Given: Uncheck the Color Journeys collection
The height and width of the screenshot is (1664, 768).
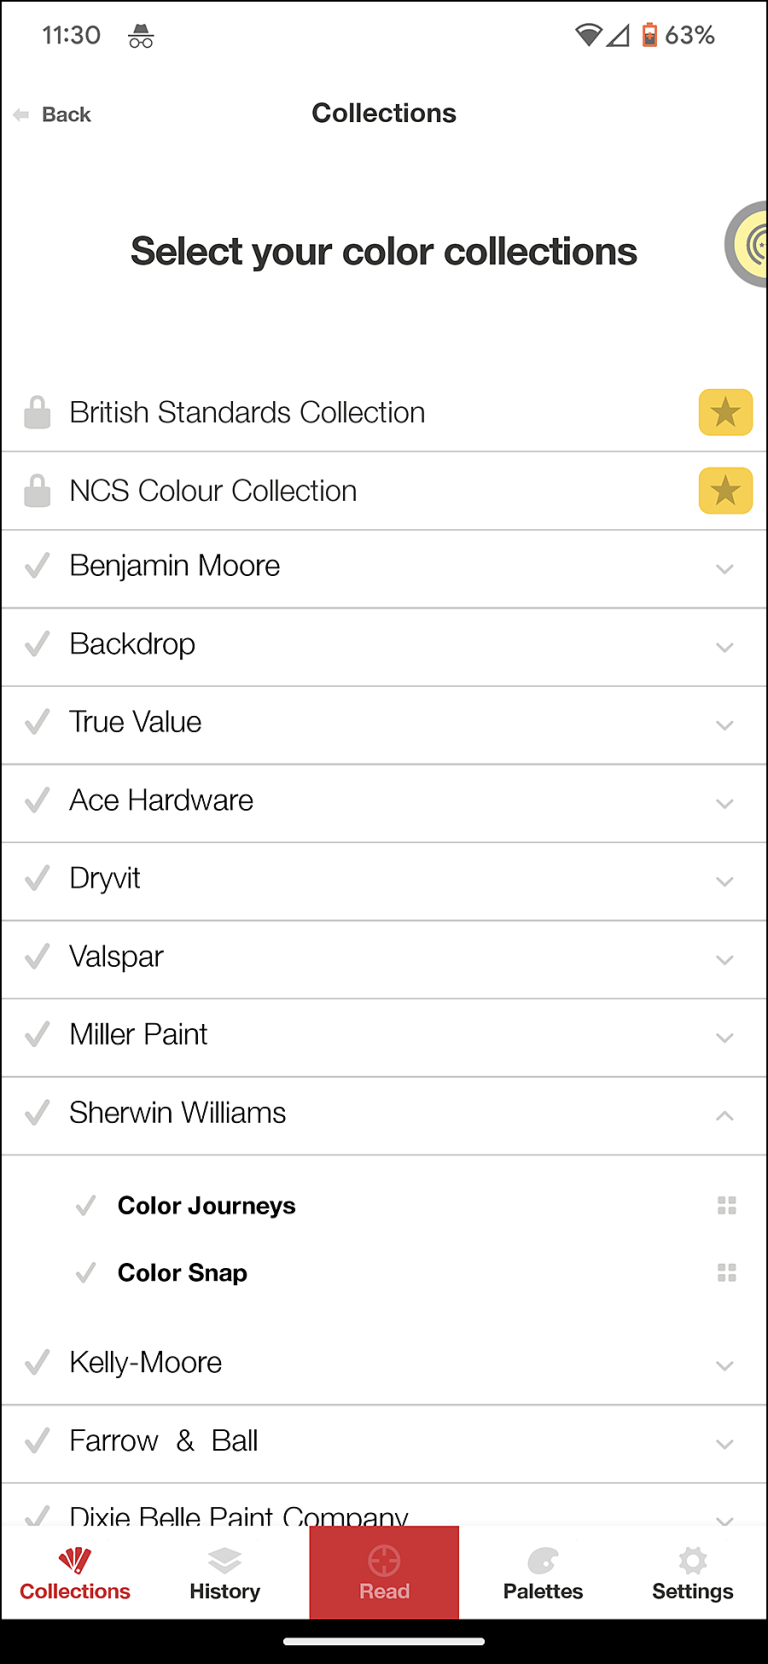Looking at the screenshot, I should point(86,1206).
